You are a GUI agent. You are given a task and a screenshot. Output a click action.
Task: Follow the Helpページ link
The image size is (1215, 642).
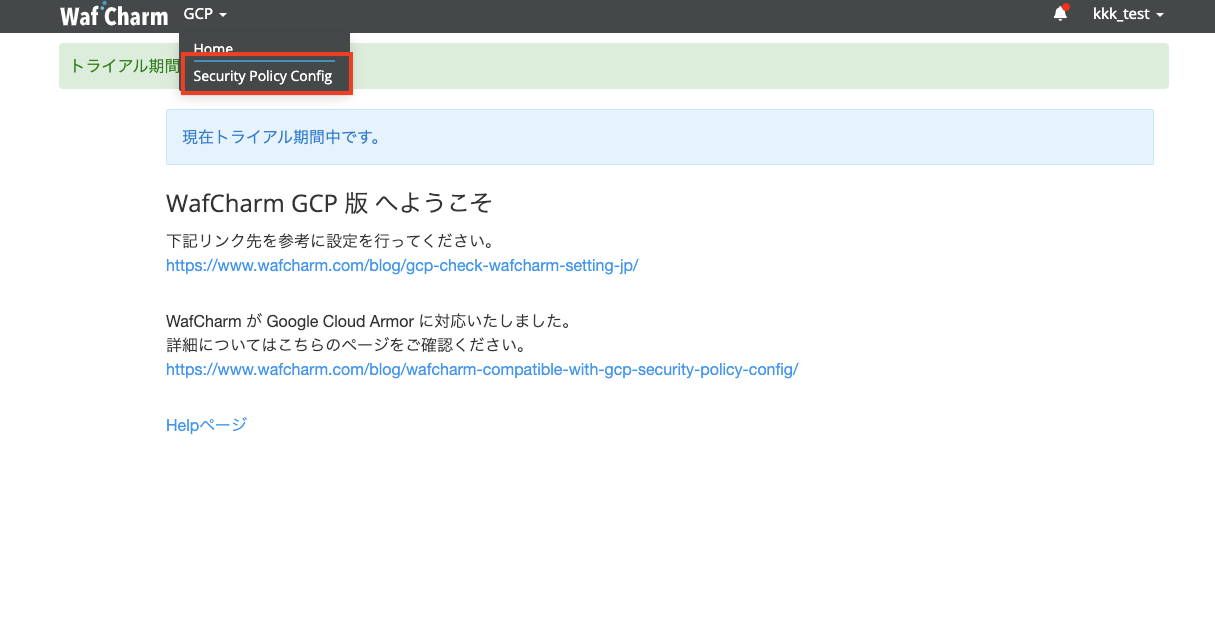(x=206, y=425)
